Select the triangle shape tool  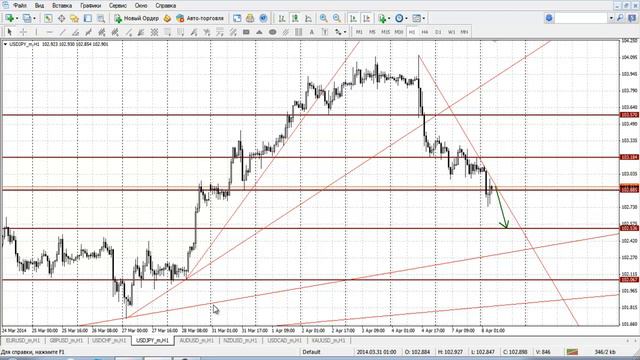[x=259, y=32]
